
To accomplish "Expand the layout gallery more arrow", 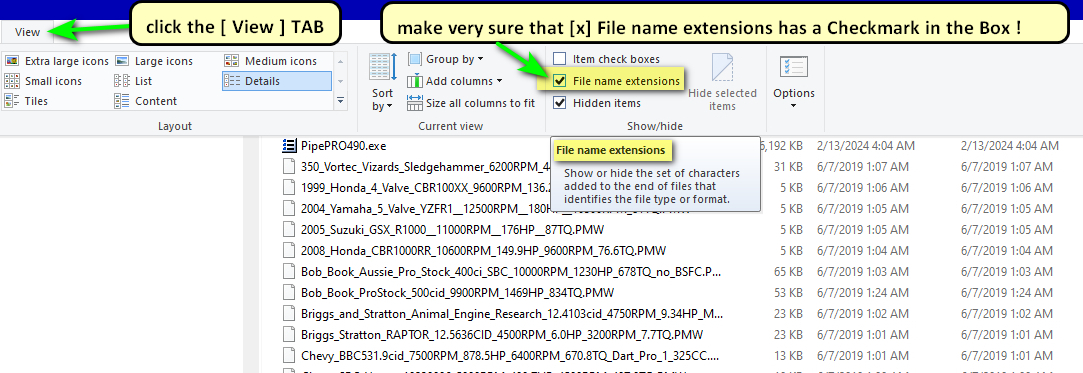I will 340,101.
